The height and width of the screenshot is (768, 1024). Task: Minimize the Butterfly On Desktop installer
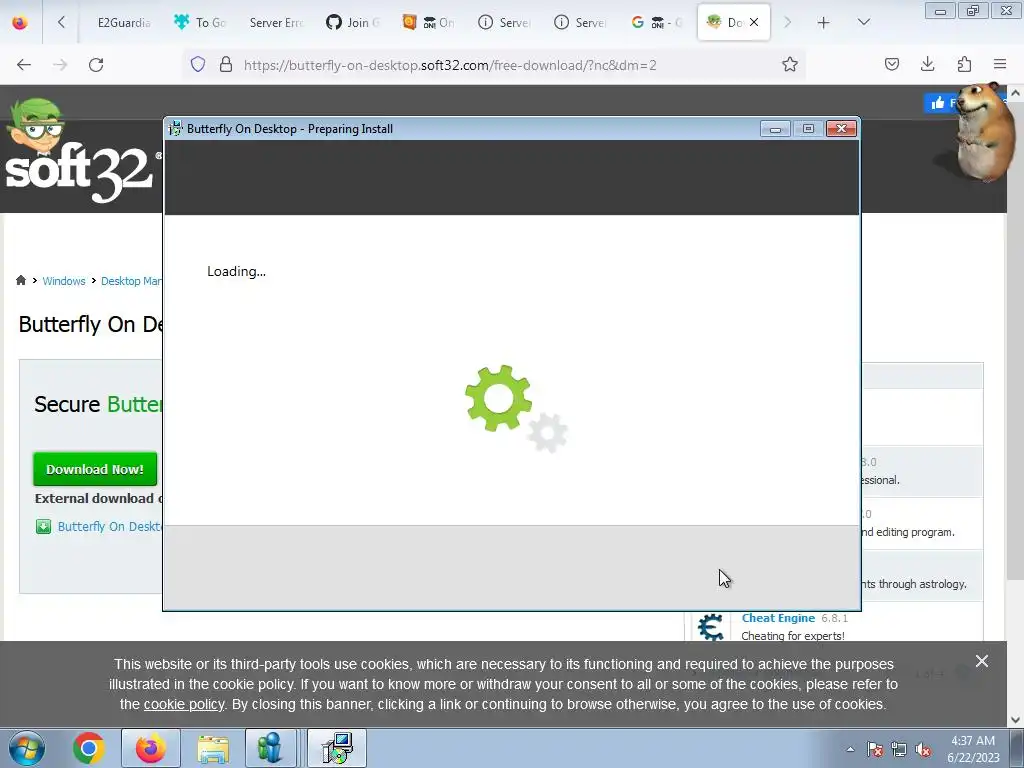(x=775, y=129)
